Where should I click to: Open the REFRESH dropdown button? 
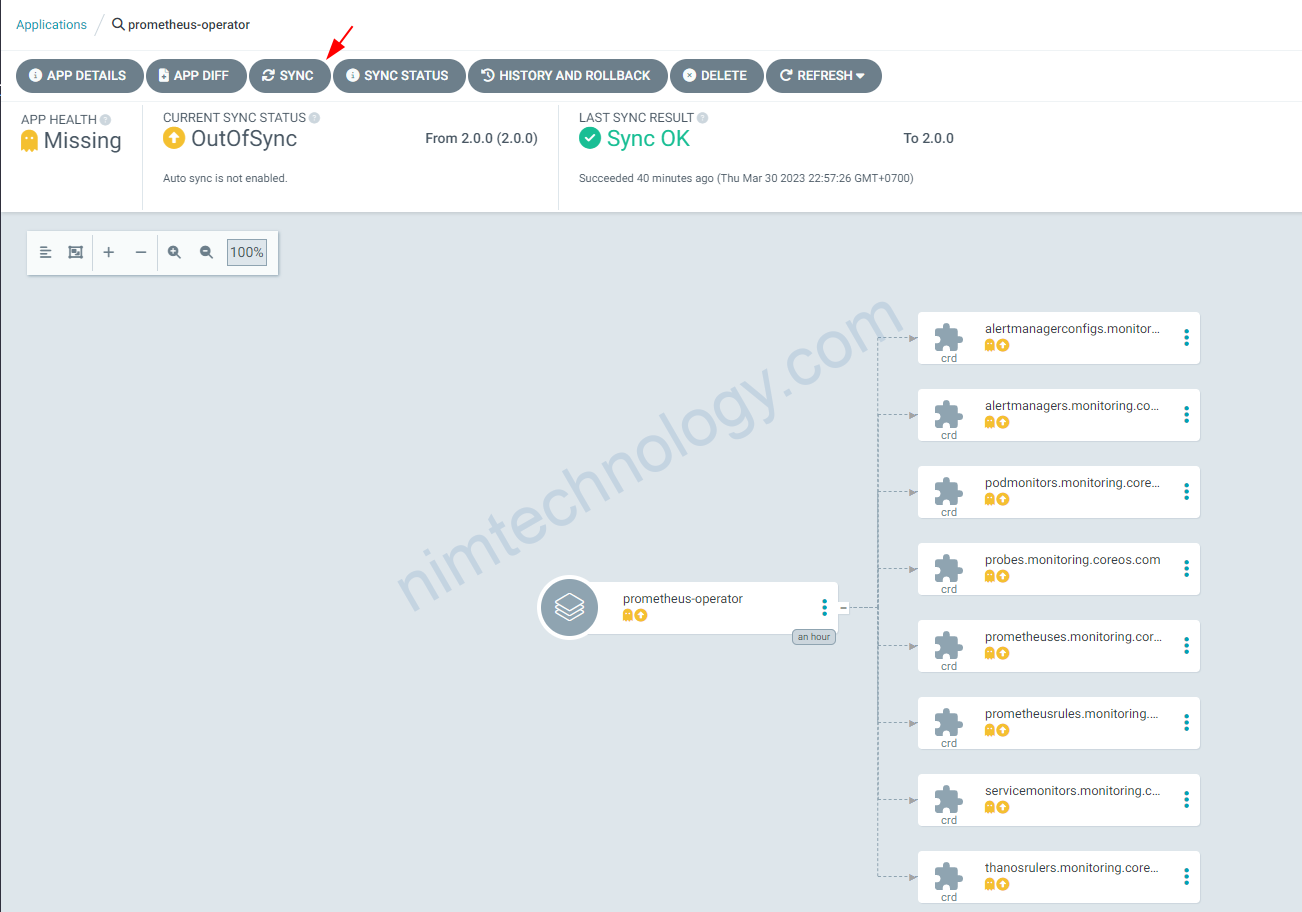(x=823, y=76)
